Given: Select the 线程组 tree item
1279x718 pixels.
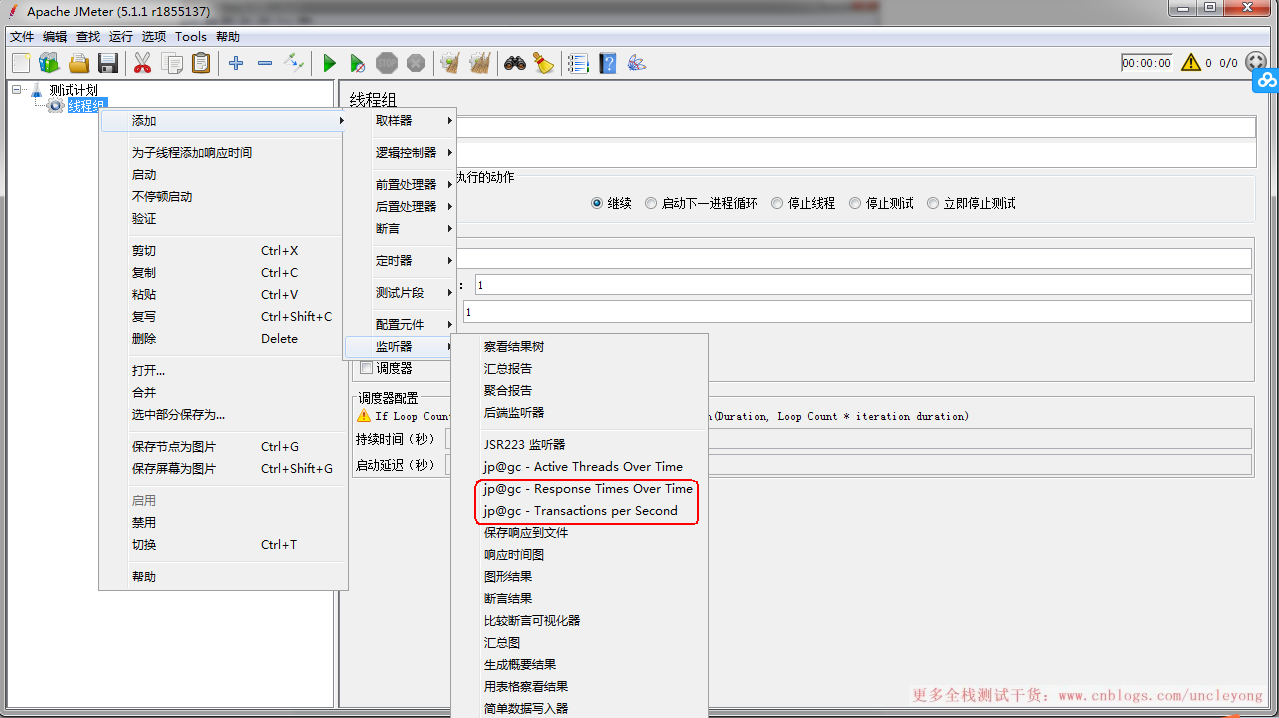Looking at the screenshot, I should [x=86, y=106].
